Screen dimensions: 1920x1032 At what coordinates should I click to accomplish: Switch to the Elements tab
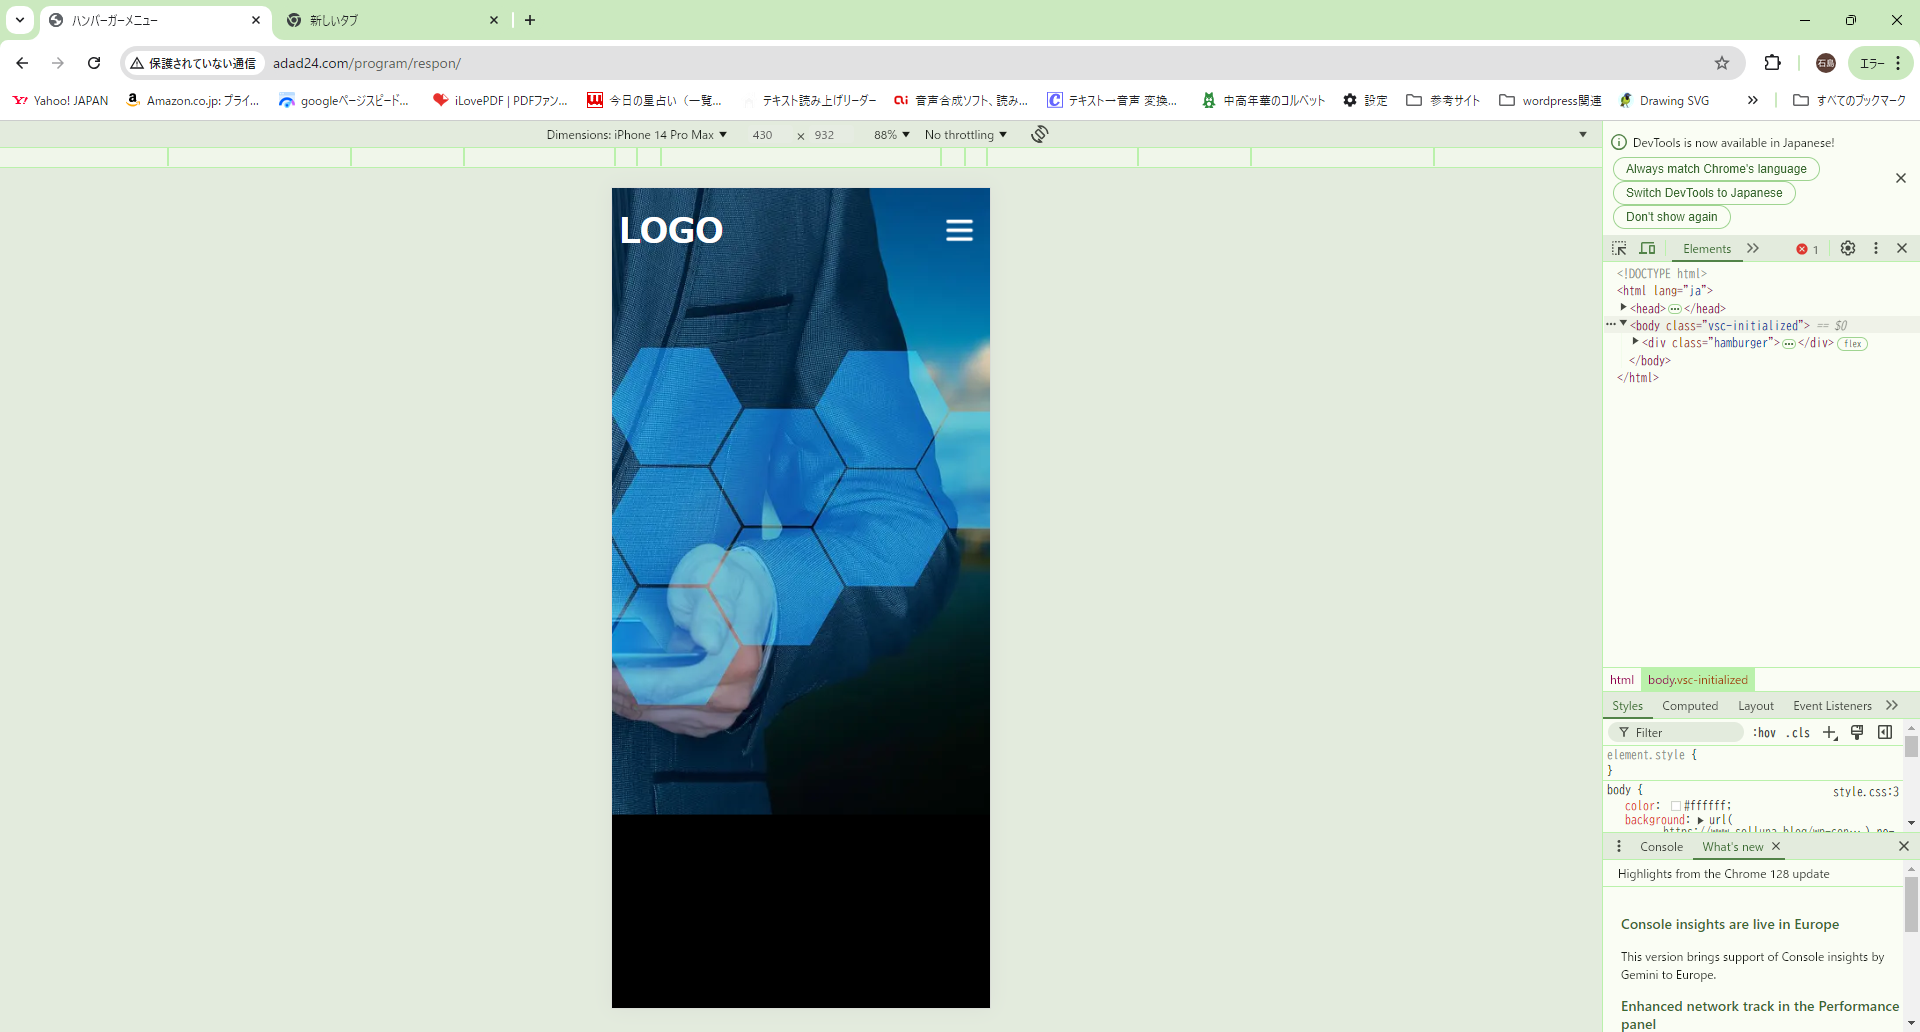coord(1706,249)
